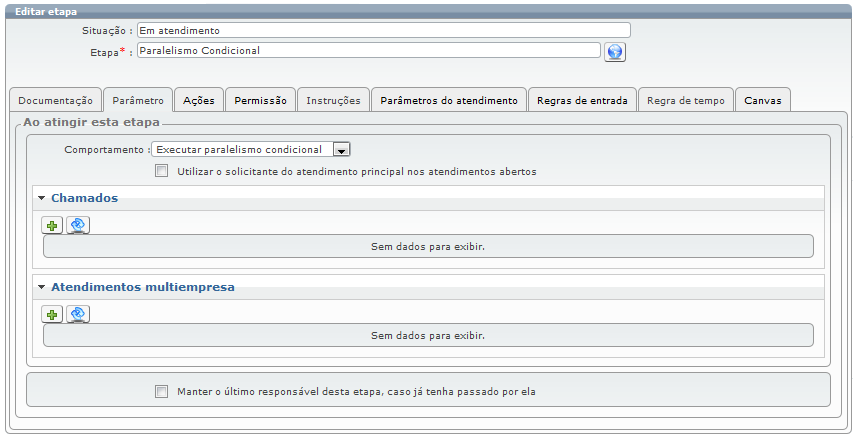855x438 pixels.
Task: Click refresh icon under Atendimentos multiempresa
Action: 78,314
